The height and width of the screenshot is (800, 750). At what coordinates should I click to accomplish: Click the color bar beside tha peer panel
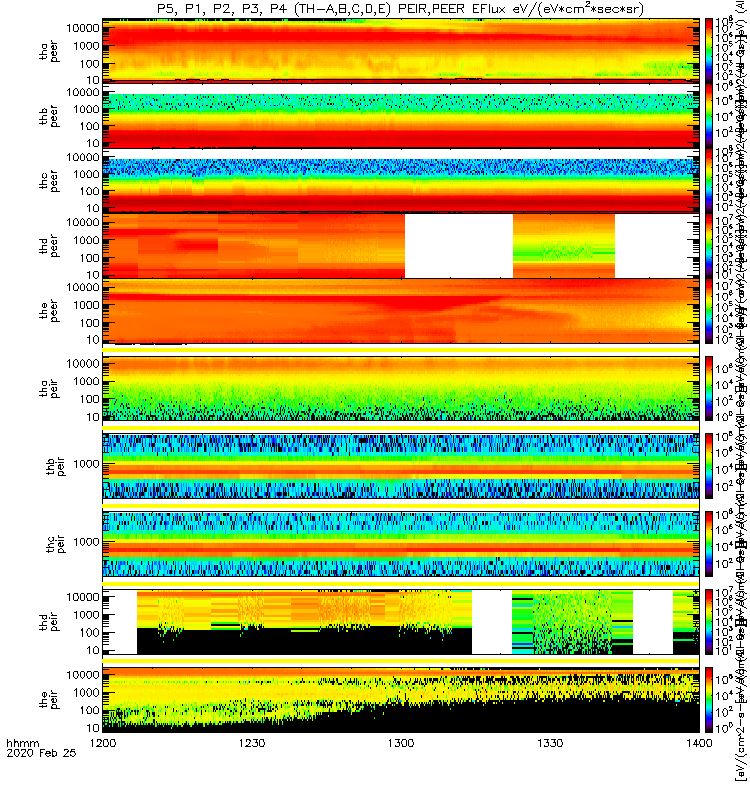(709, 49)
